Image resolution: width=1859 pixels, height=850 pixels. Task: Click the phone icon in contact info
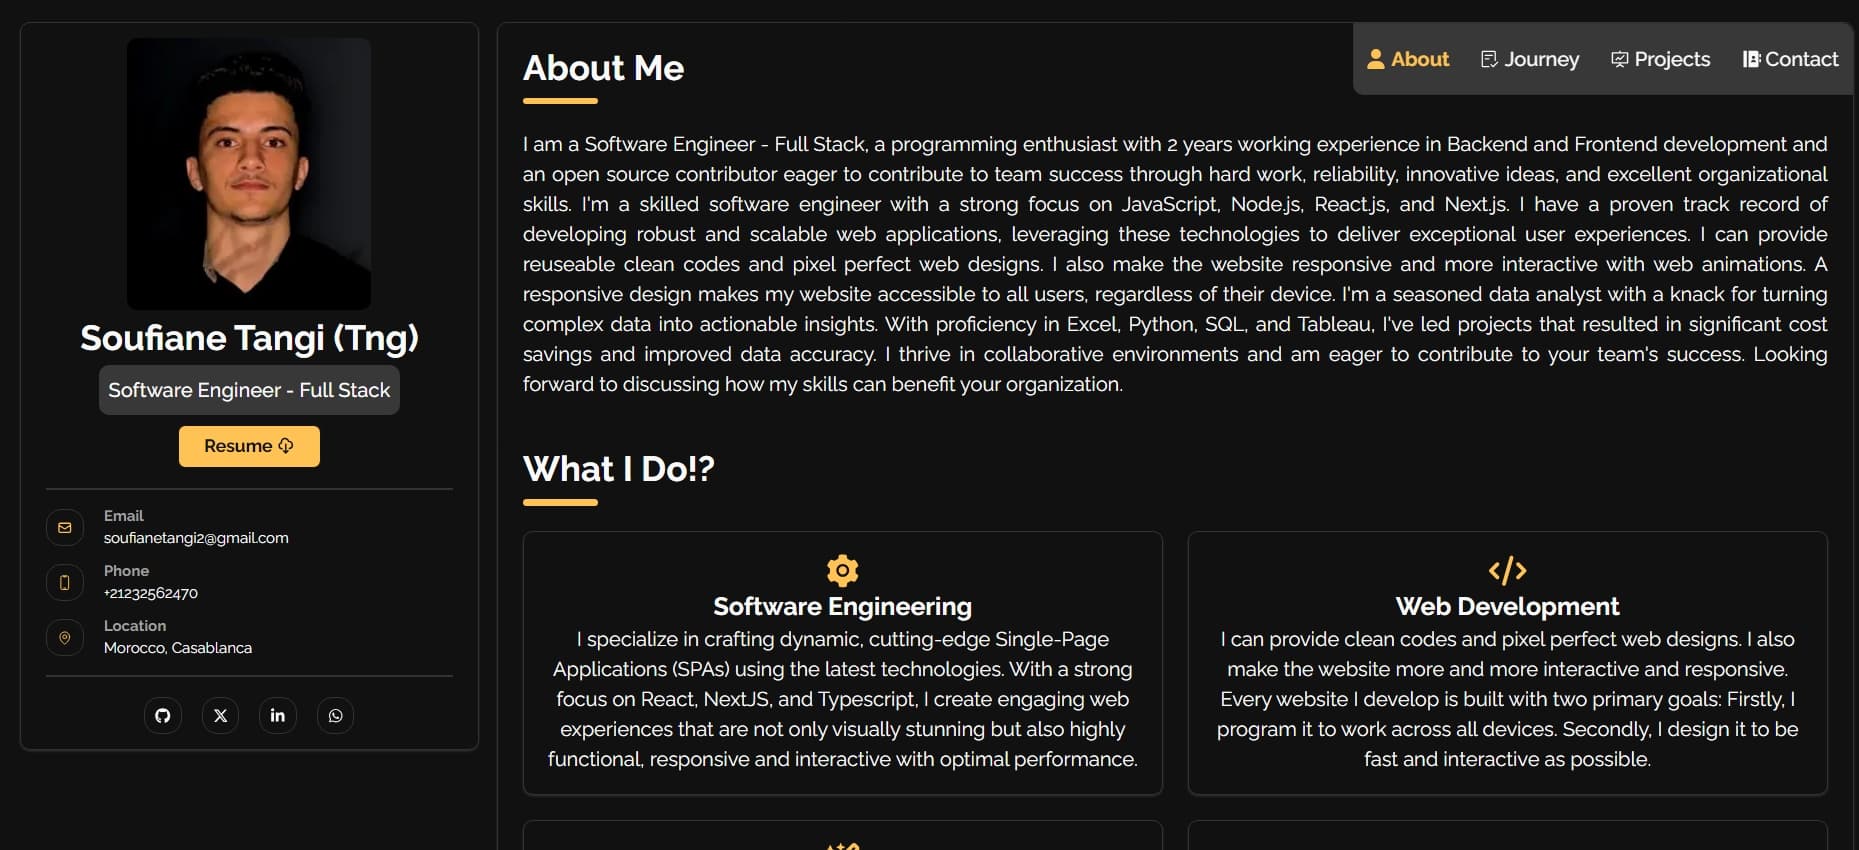(x=65, y=582)
